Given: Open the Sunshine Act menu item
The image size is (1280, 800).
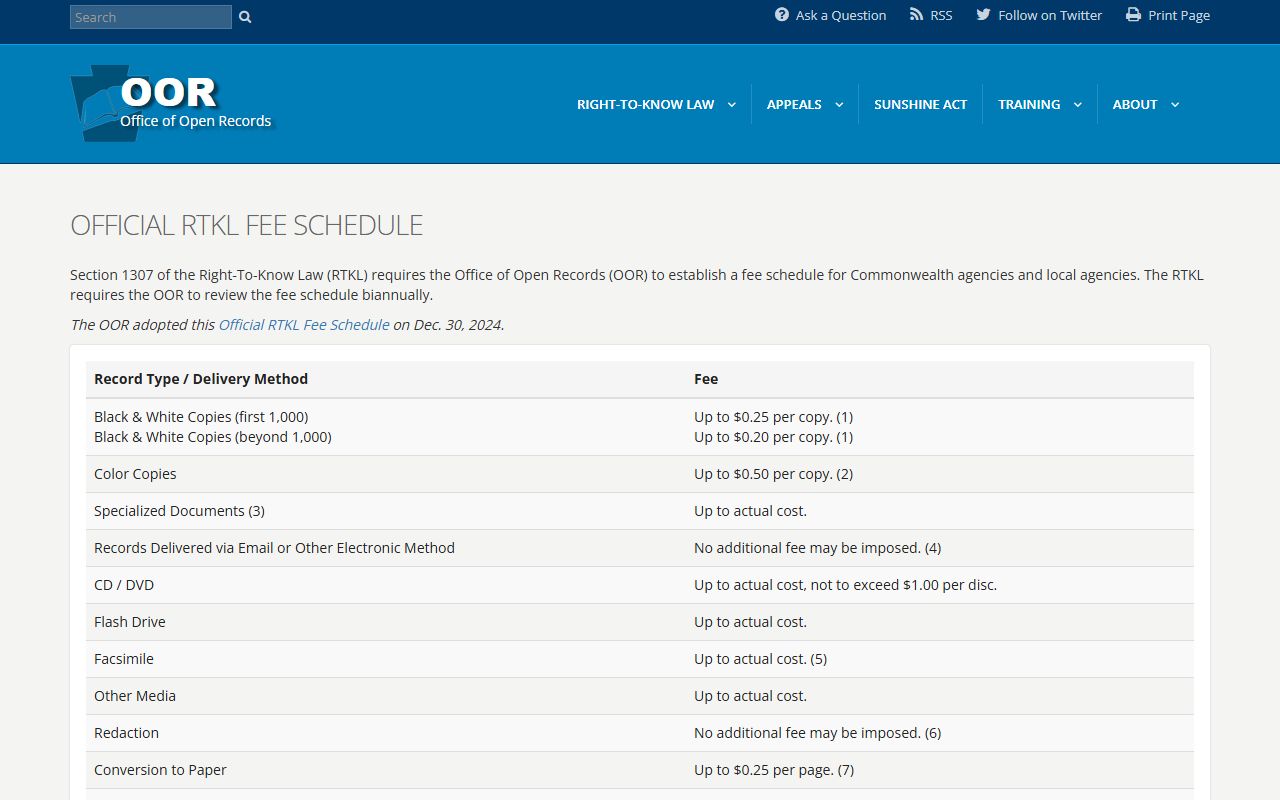Looking at the screenshot, I should [x=920, y=104].
